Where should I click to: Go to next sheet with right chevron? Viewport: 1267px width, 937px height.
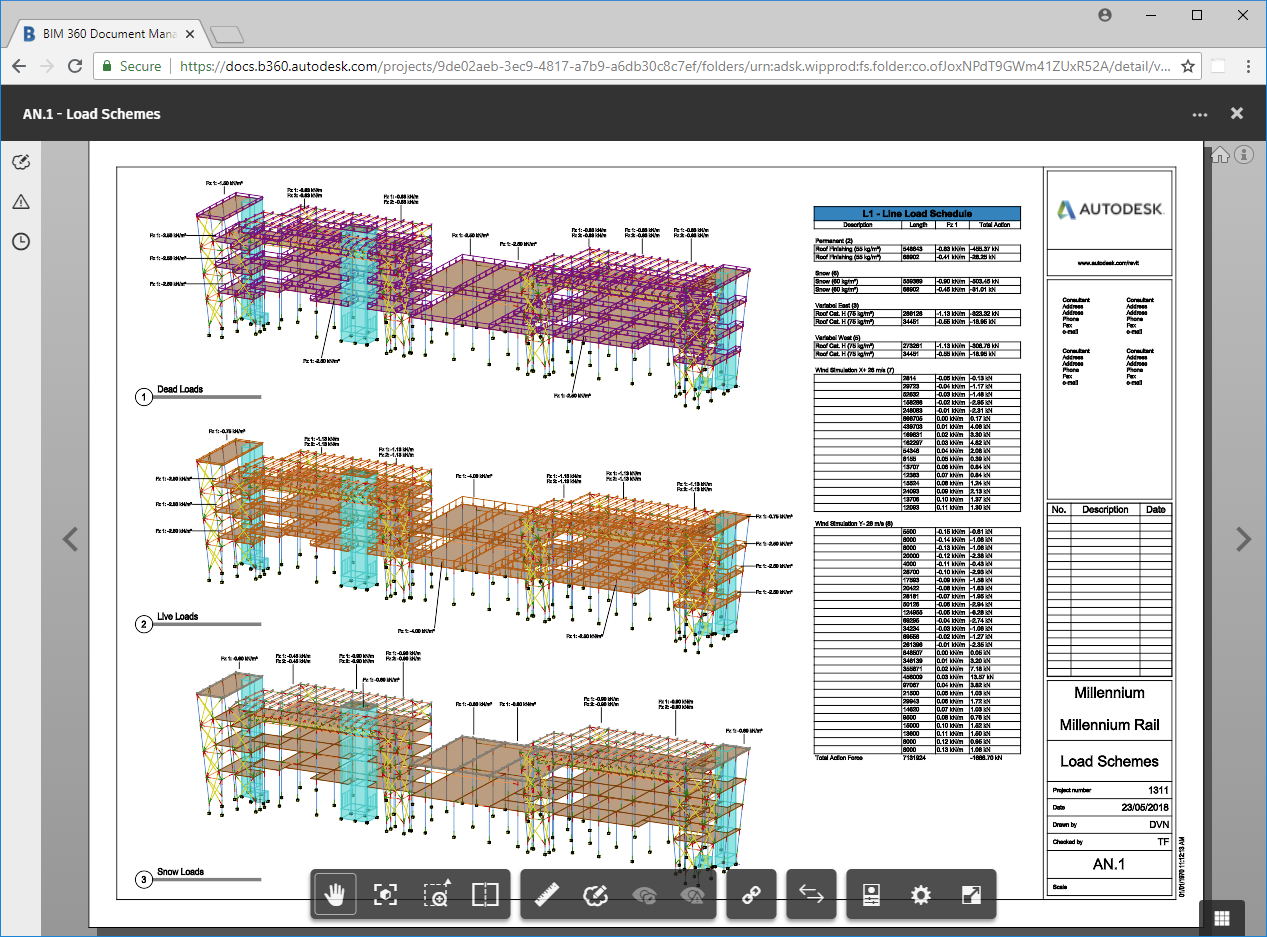click(x=1243, y=540)
